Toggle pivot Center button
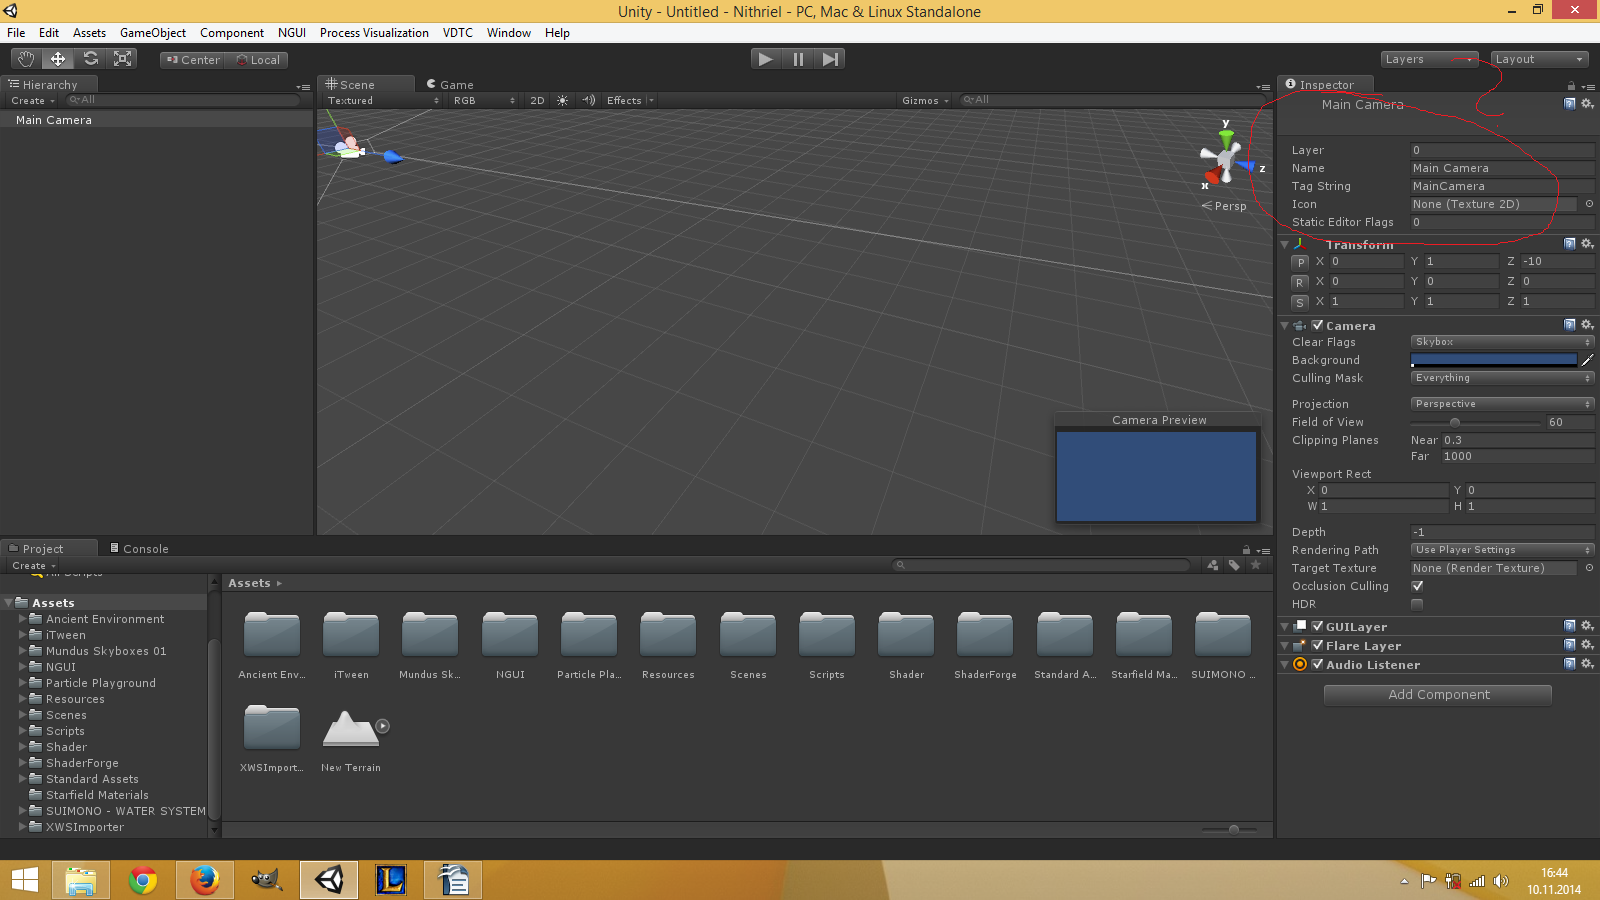This screenshot has height=900, width=1600. point(192,60)
